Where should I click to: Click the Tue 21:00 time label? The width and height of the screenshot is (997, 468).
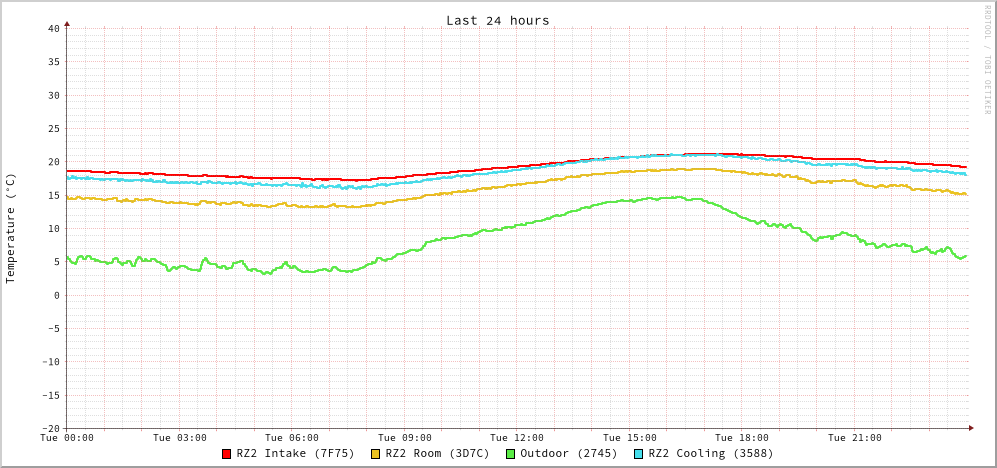pyautogui.click(x=855, y=438)
